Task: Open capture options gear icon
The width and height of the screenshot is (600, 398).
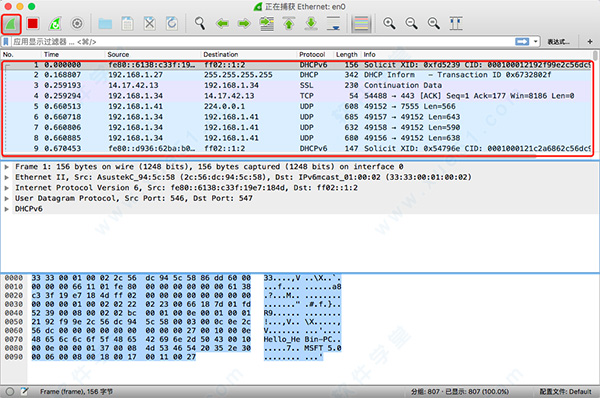Action: pos(77,24)
